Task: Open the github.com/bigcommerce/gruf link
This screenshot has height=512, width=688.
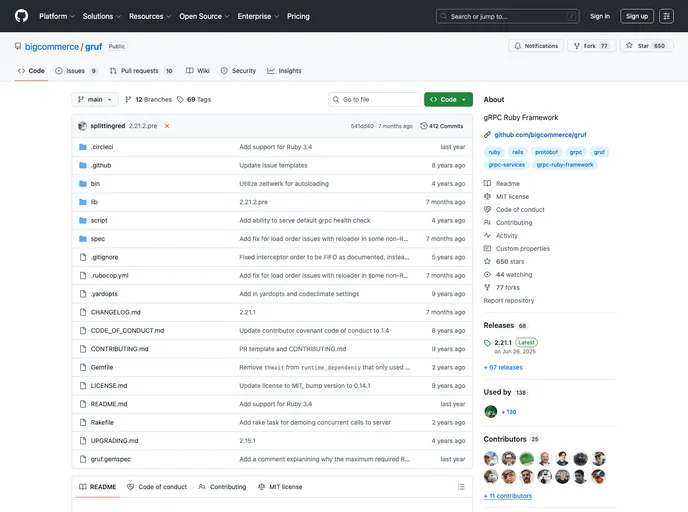Action: point(539,134)
